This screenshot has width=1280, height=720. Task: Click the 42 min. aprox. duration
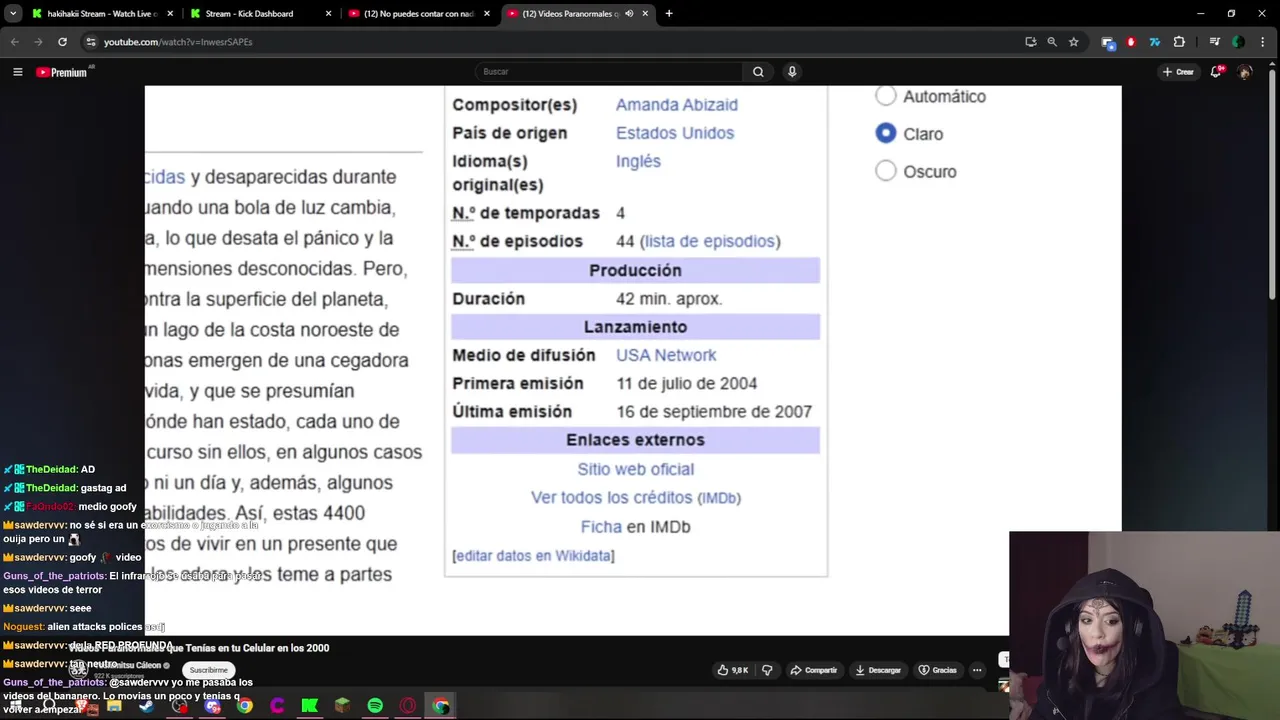tap(669, 298)
